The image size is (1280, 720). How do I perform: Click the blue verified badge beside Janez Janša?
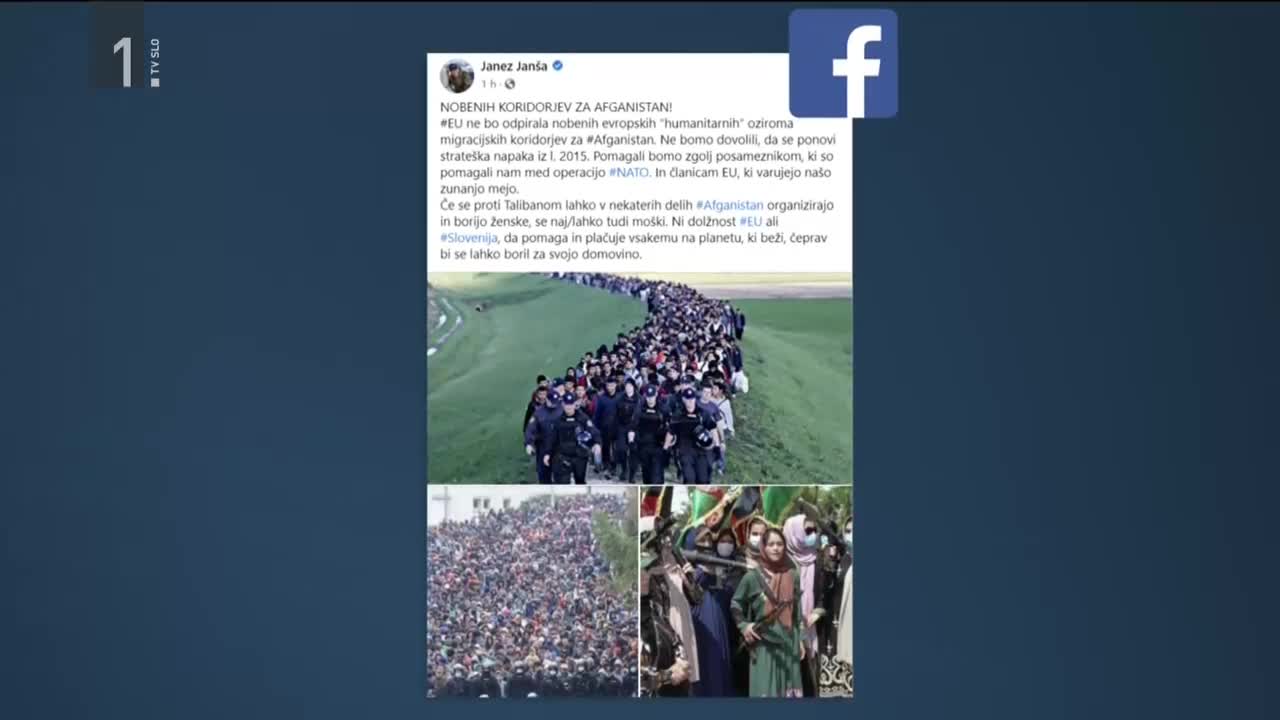[558, 66]
